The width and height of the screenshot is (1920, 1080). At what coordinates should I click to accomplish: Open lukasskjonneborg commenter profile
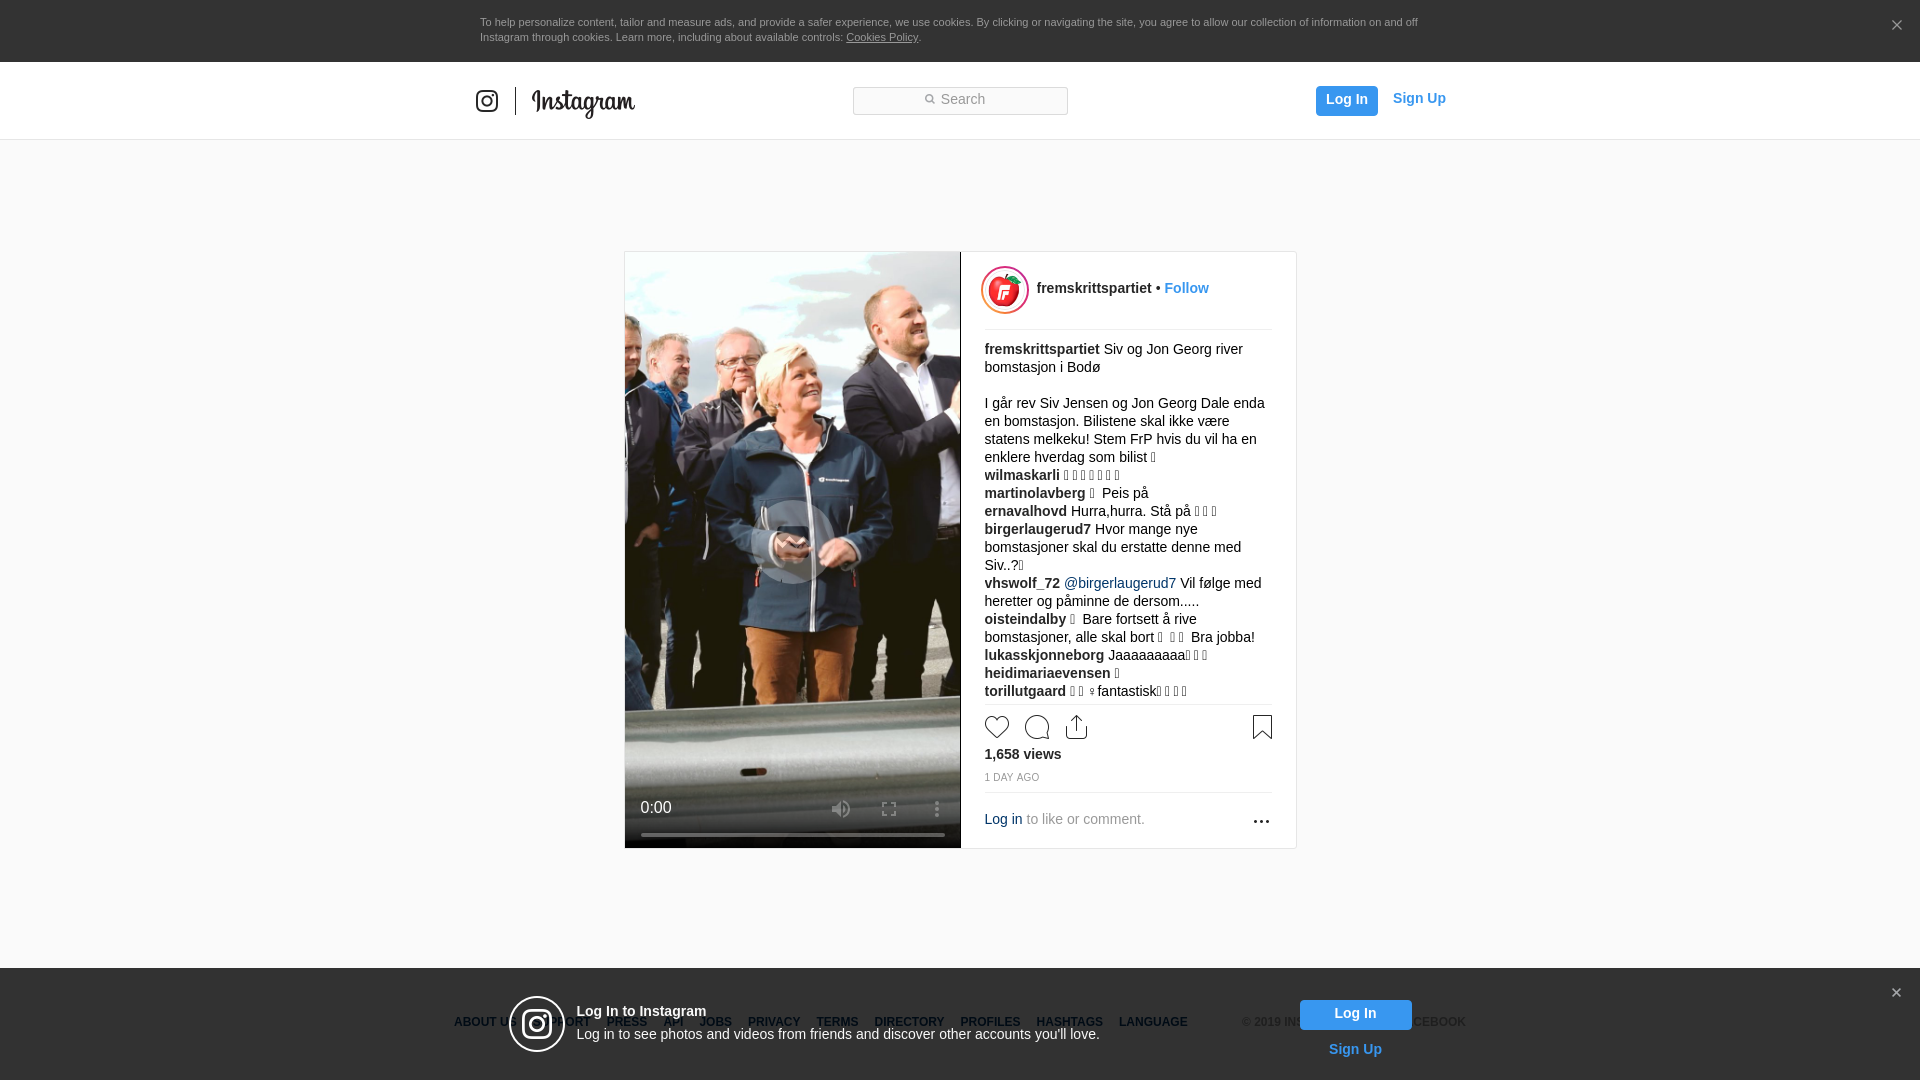tap(1044, 655)
